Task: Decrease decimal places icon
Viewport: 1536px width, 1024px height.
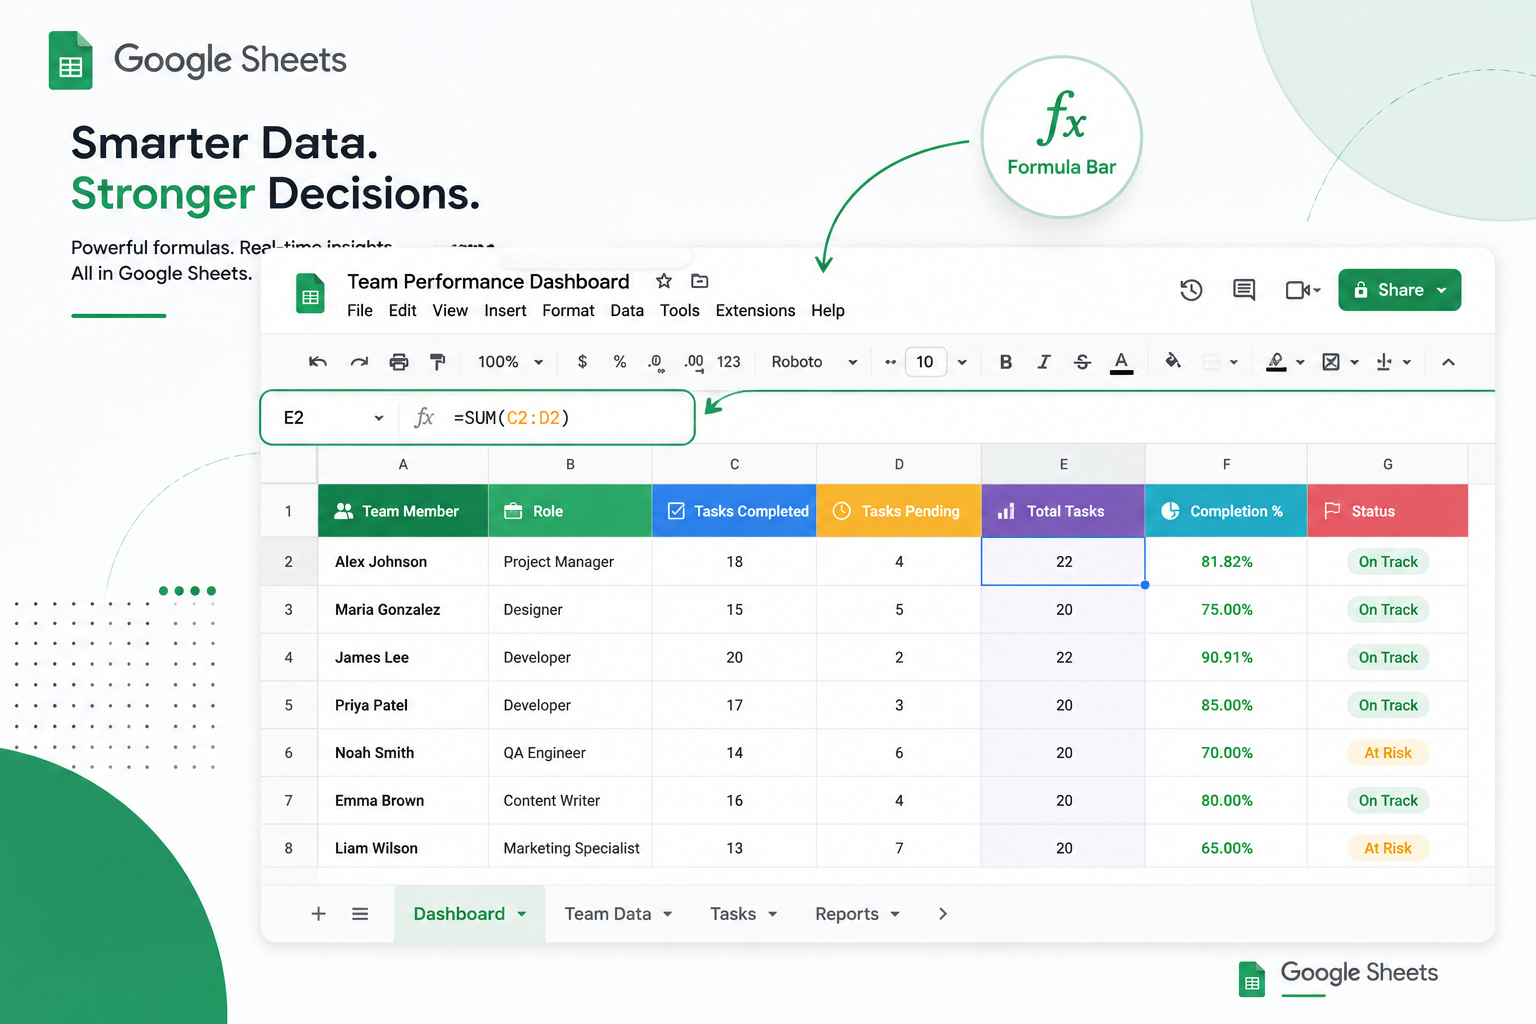Action: pos(656,363)
